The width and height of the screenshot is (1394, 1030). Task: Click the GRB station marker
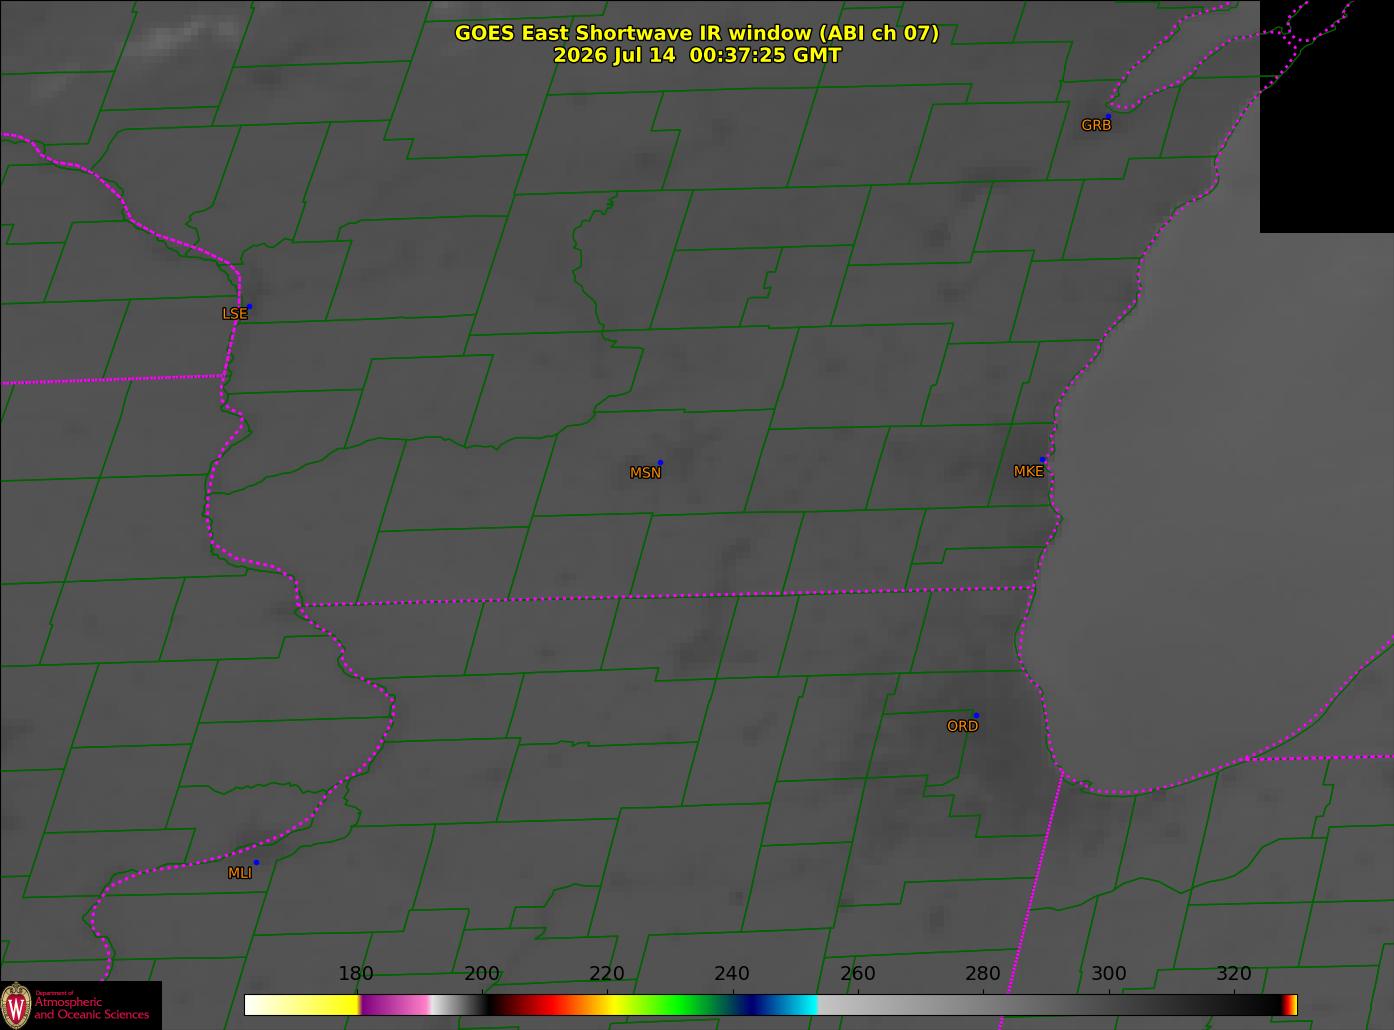[1108, 117]
